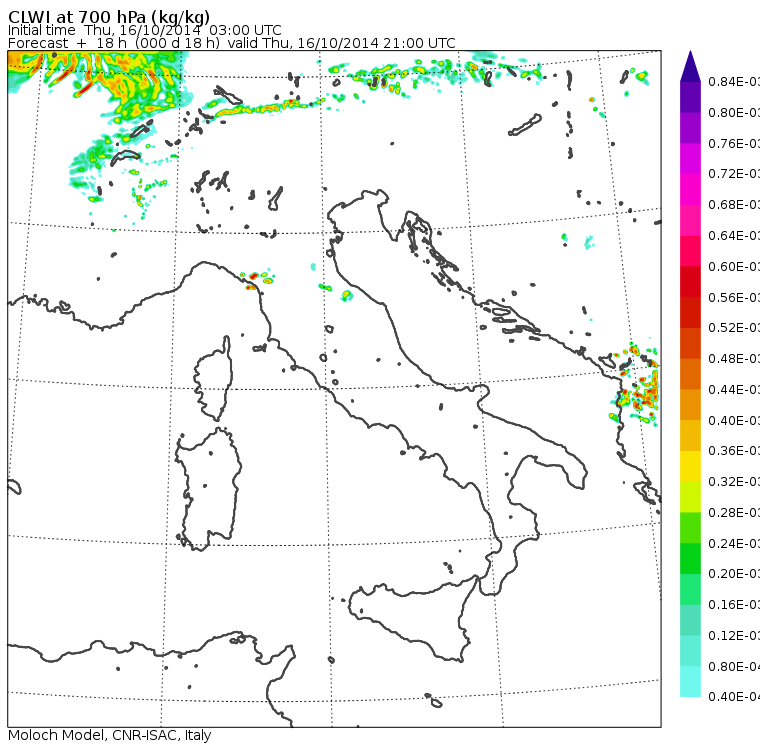Click the 0.40E-03 colorbar label
The image size is (760, 749).
(734, 420)
